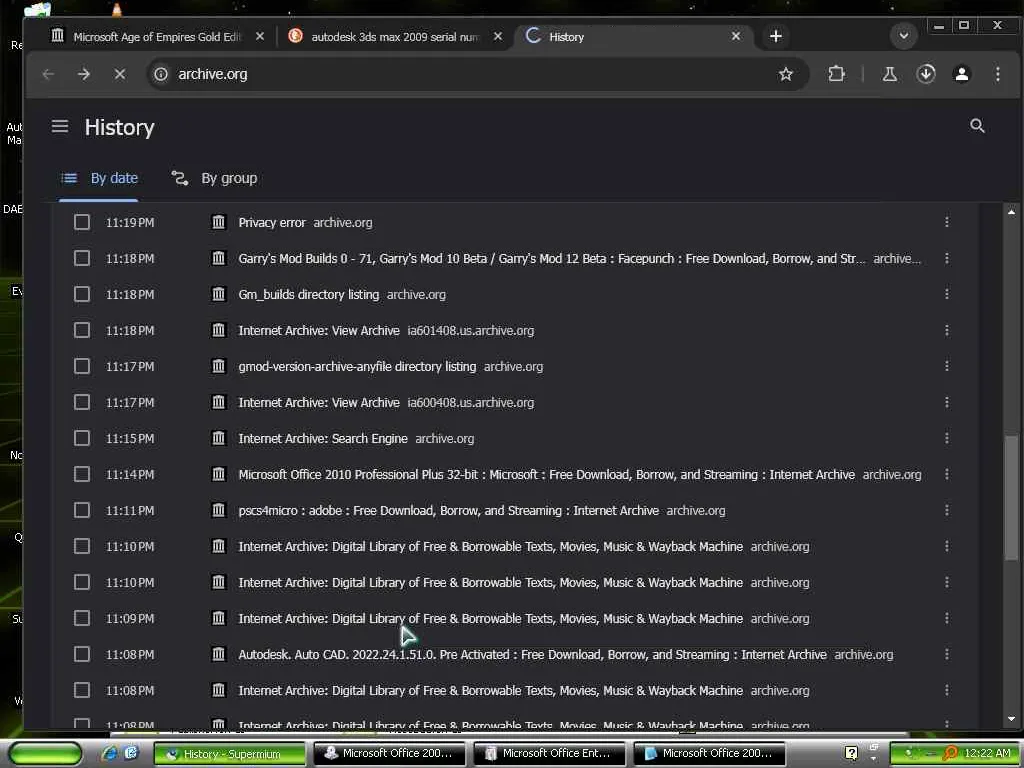Open the History hamburger menu
Viewport: 1024px width, 768px height.
pyautogui.click(x=60, y=126)
